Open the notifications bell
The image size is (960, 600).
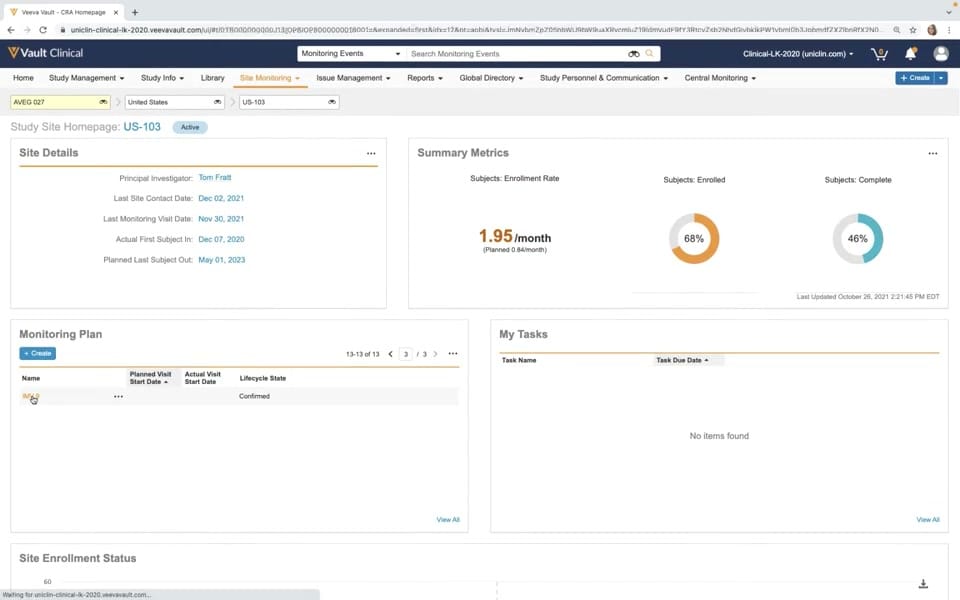910,54
